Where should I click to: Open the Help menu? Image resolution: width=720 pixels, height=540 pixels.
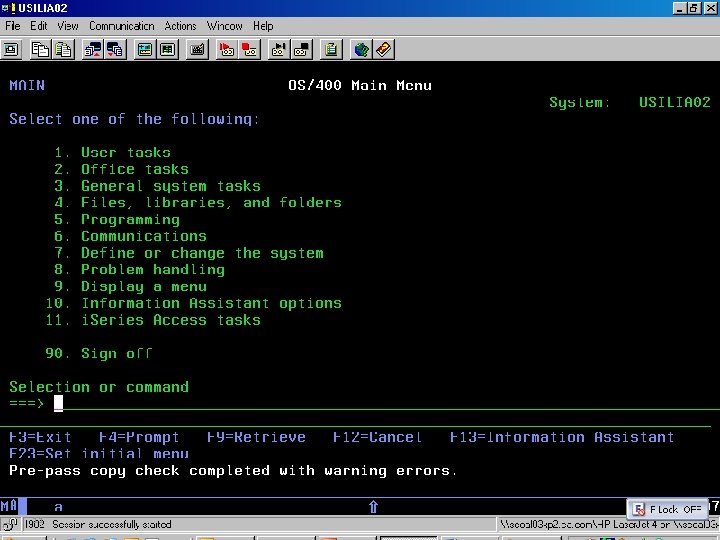click(263, 26)
